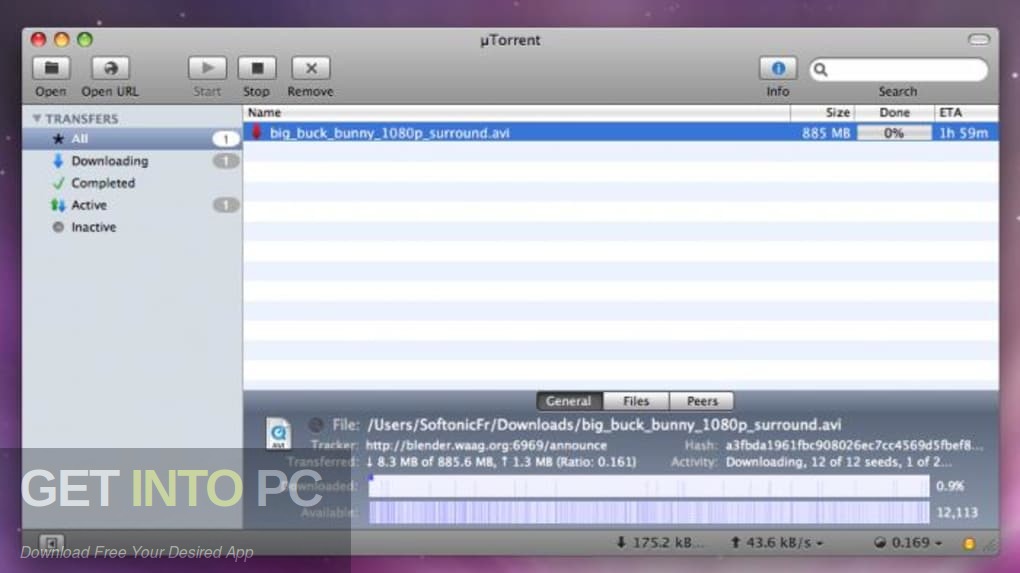Click the blue Downloading arrow icon
The image size is (1020, 573).
[x=59, y=161]
